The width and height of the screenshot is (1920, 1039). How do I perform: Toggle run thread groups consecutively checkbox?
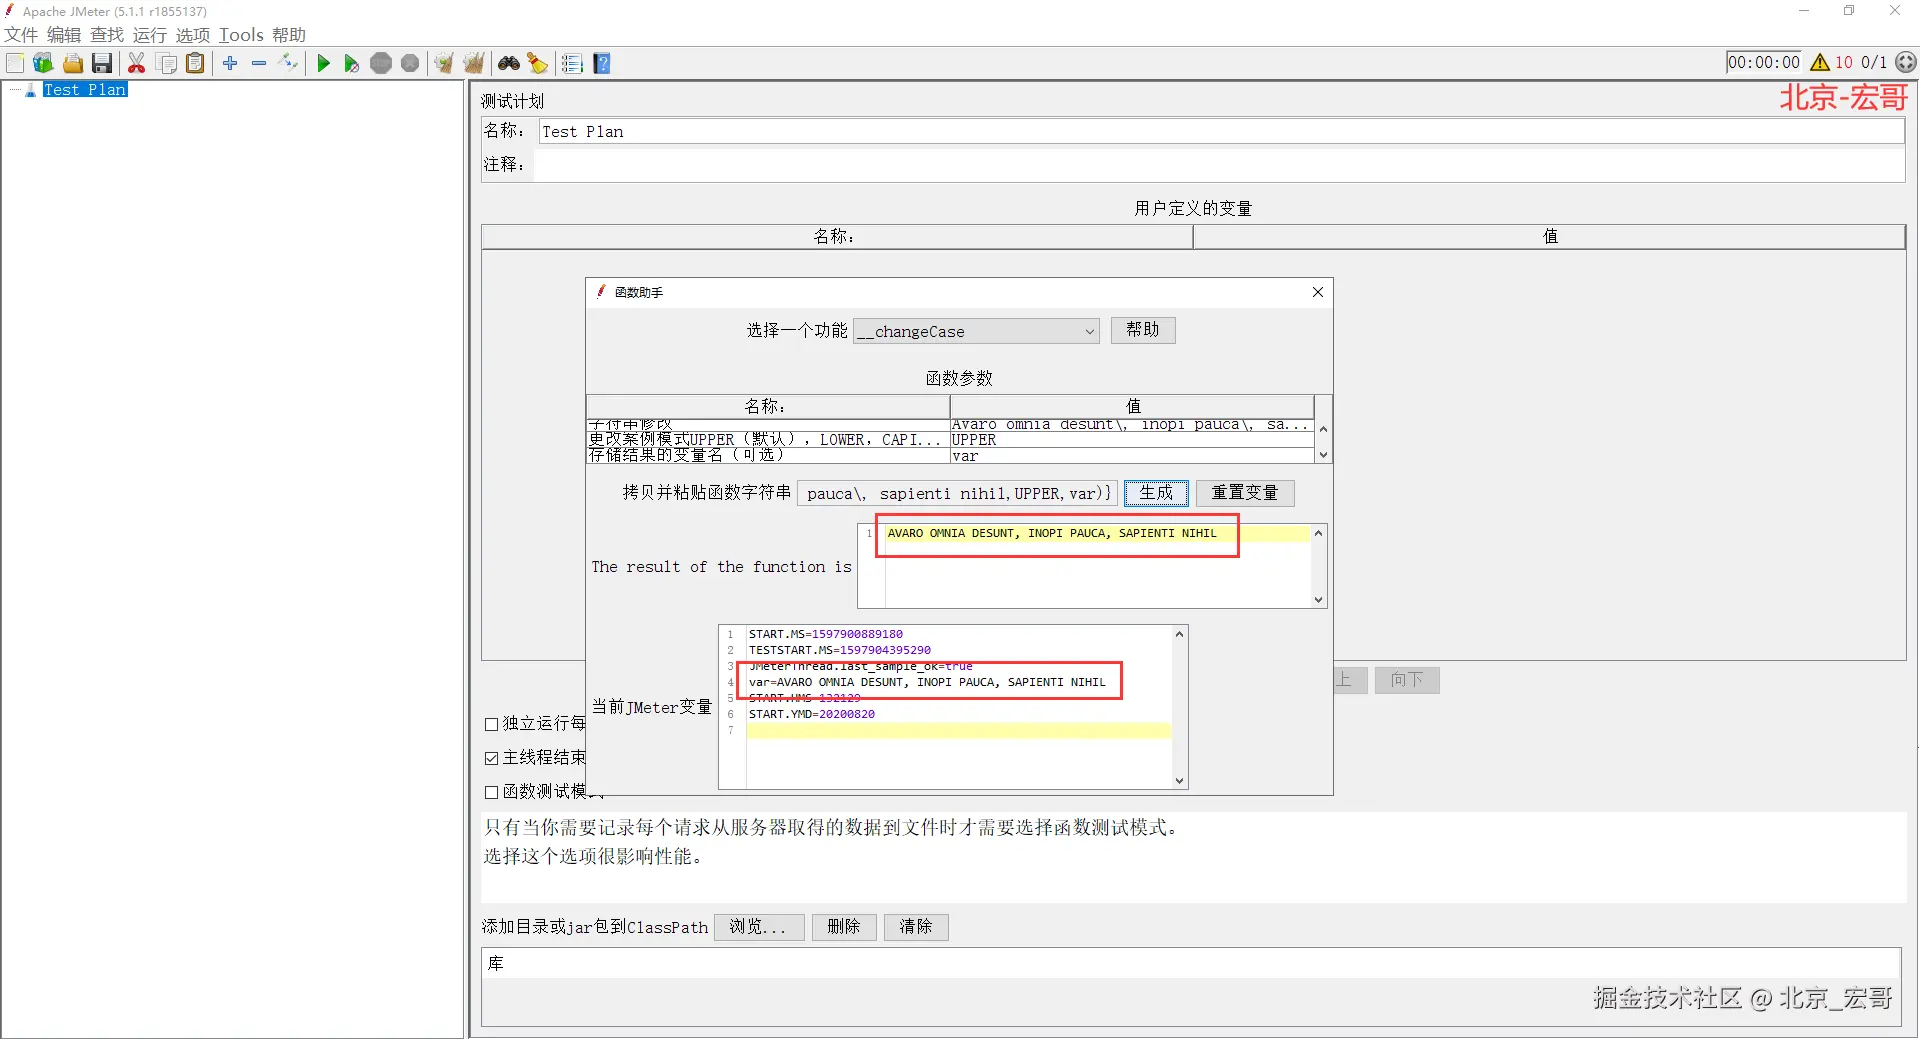coord(491,724)
